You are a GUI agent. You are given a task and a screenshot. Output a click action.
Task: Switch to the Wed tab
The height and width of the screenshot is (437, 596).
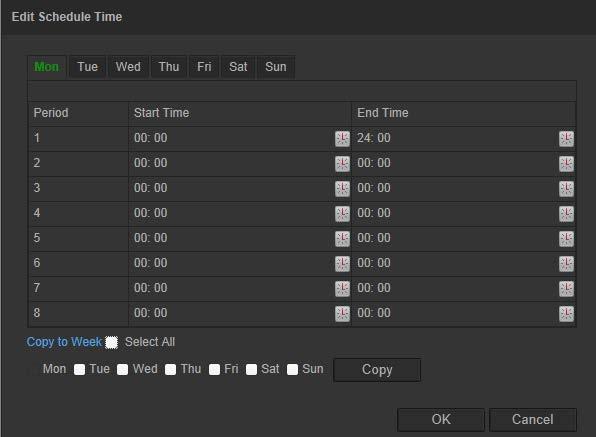coord(128,67)
